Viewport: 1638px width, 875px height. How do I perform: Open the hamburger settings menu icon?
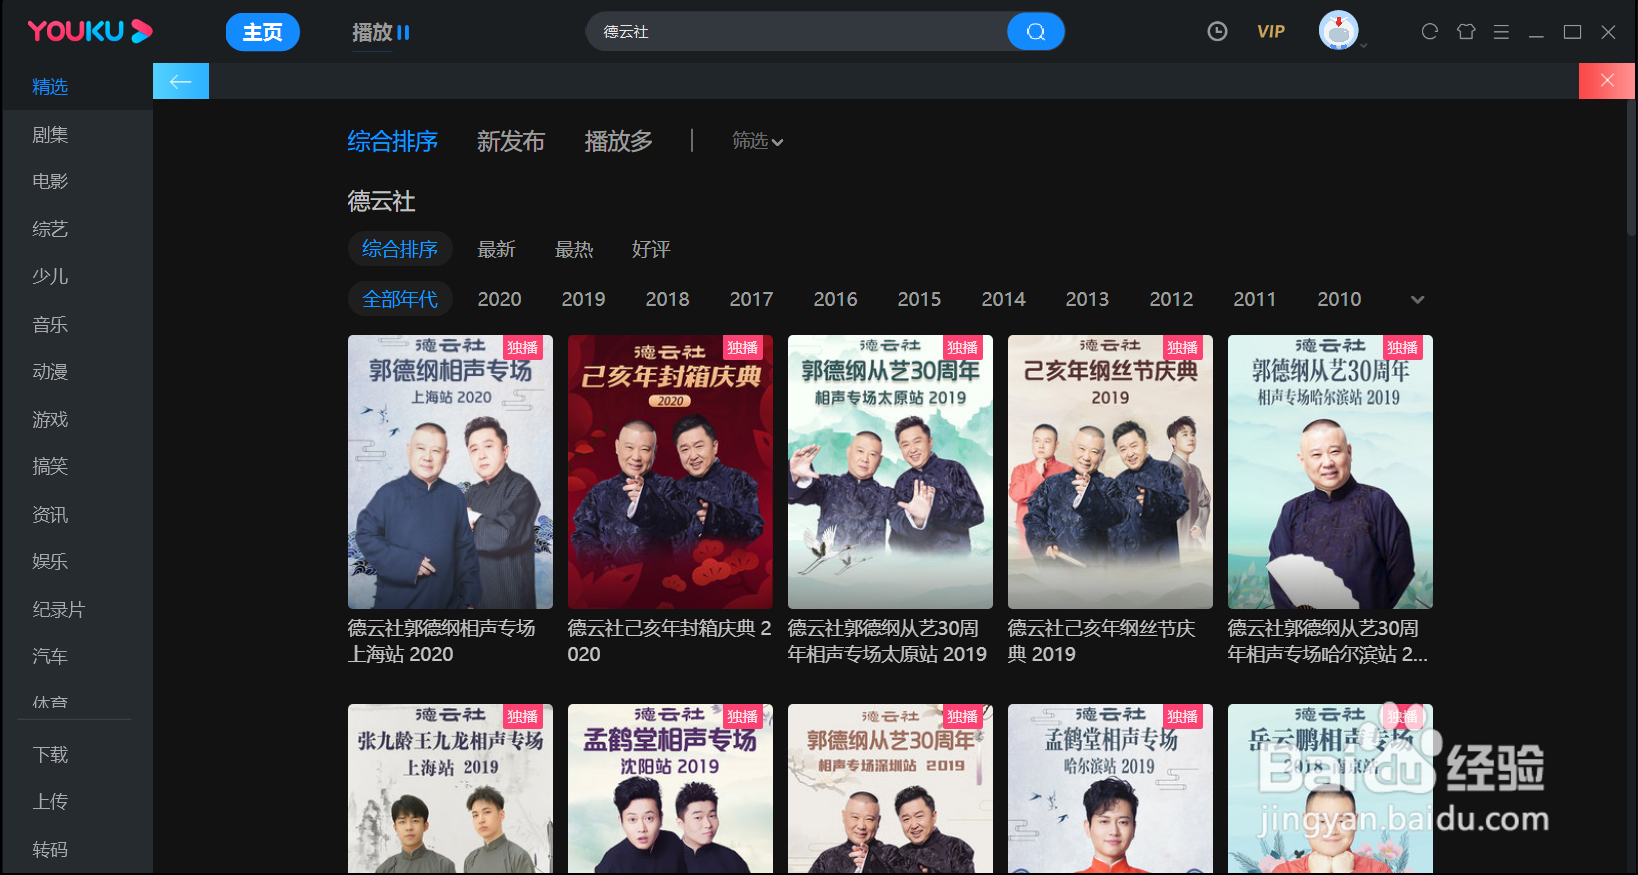(1501, 32)
